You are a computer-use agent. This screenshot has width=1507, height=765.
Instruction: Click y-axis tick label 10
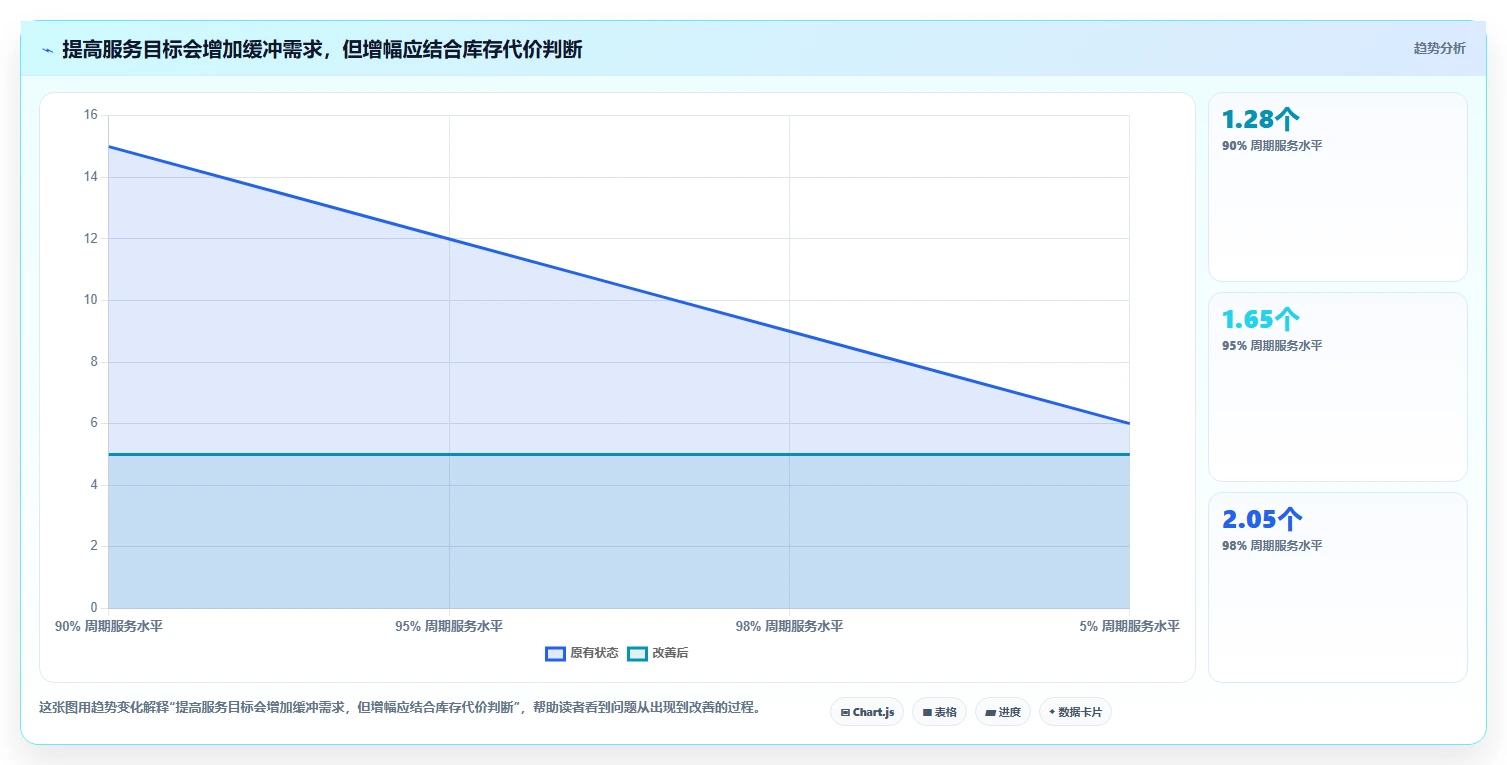point(91,300)
